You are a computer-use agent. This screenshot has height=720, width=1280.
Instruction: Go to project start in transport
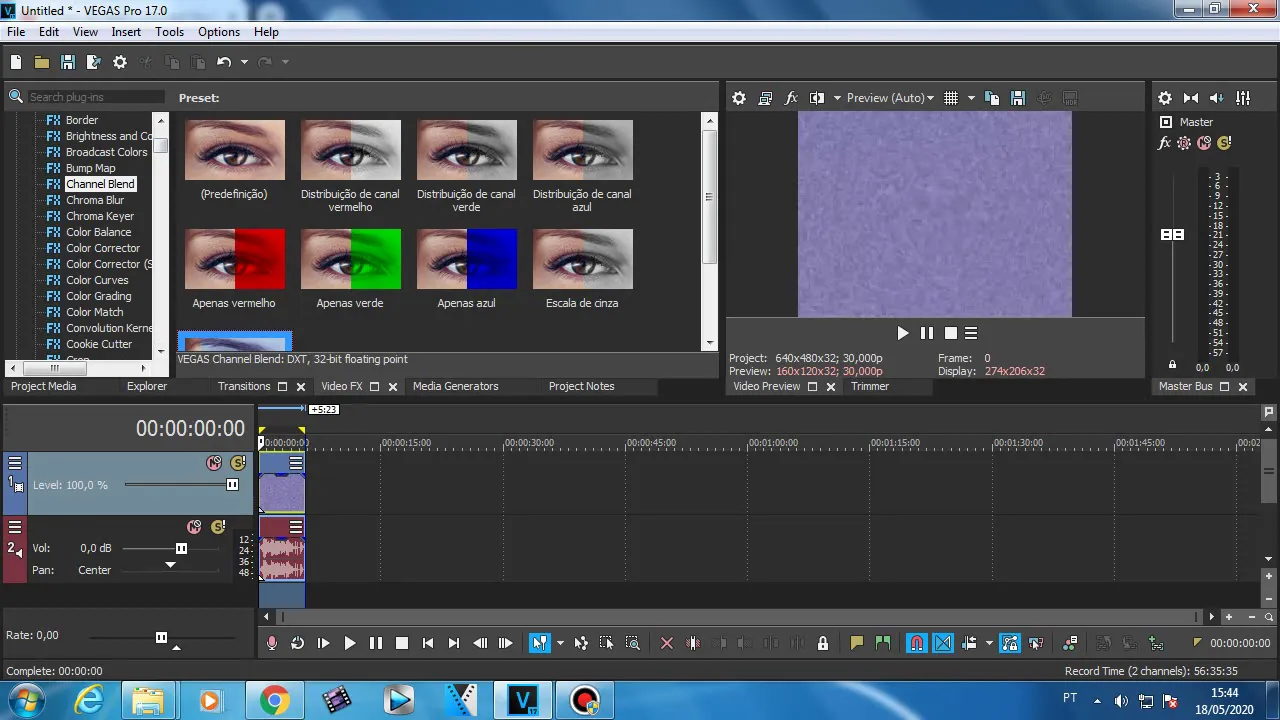tap(427, 643)
